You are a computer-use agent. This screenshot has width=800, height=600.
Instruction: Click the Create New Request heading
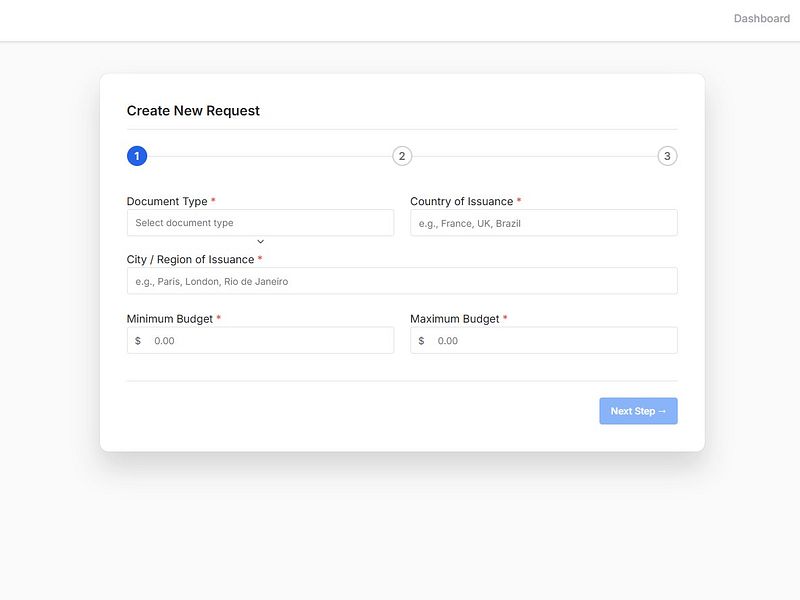pos(193,111)
